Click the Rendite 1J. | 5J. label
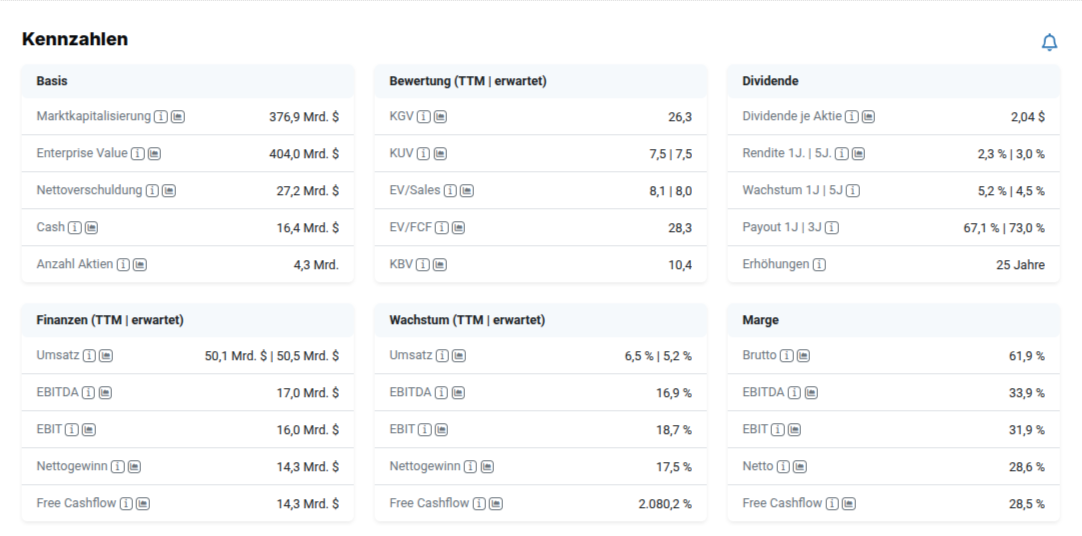Image resolution: width=1082 pixels, height=536 pixels. (787, 153)
